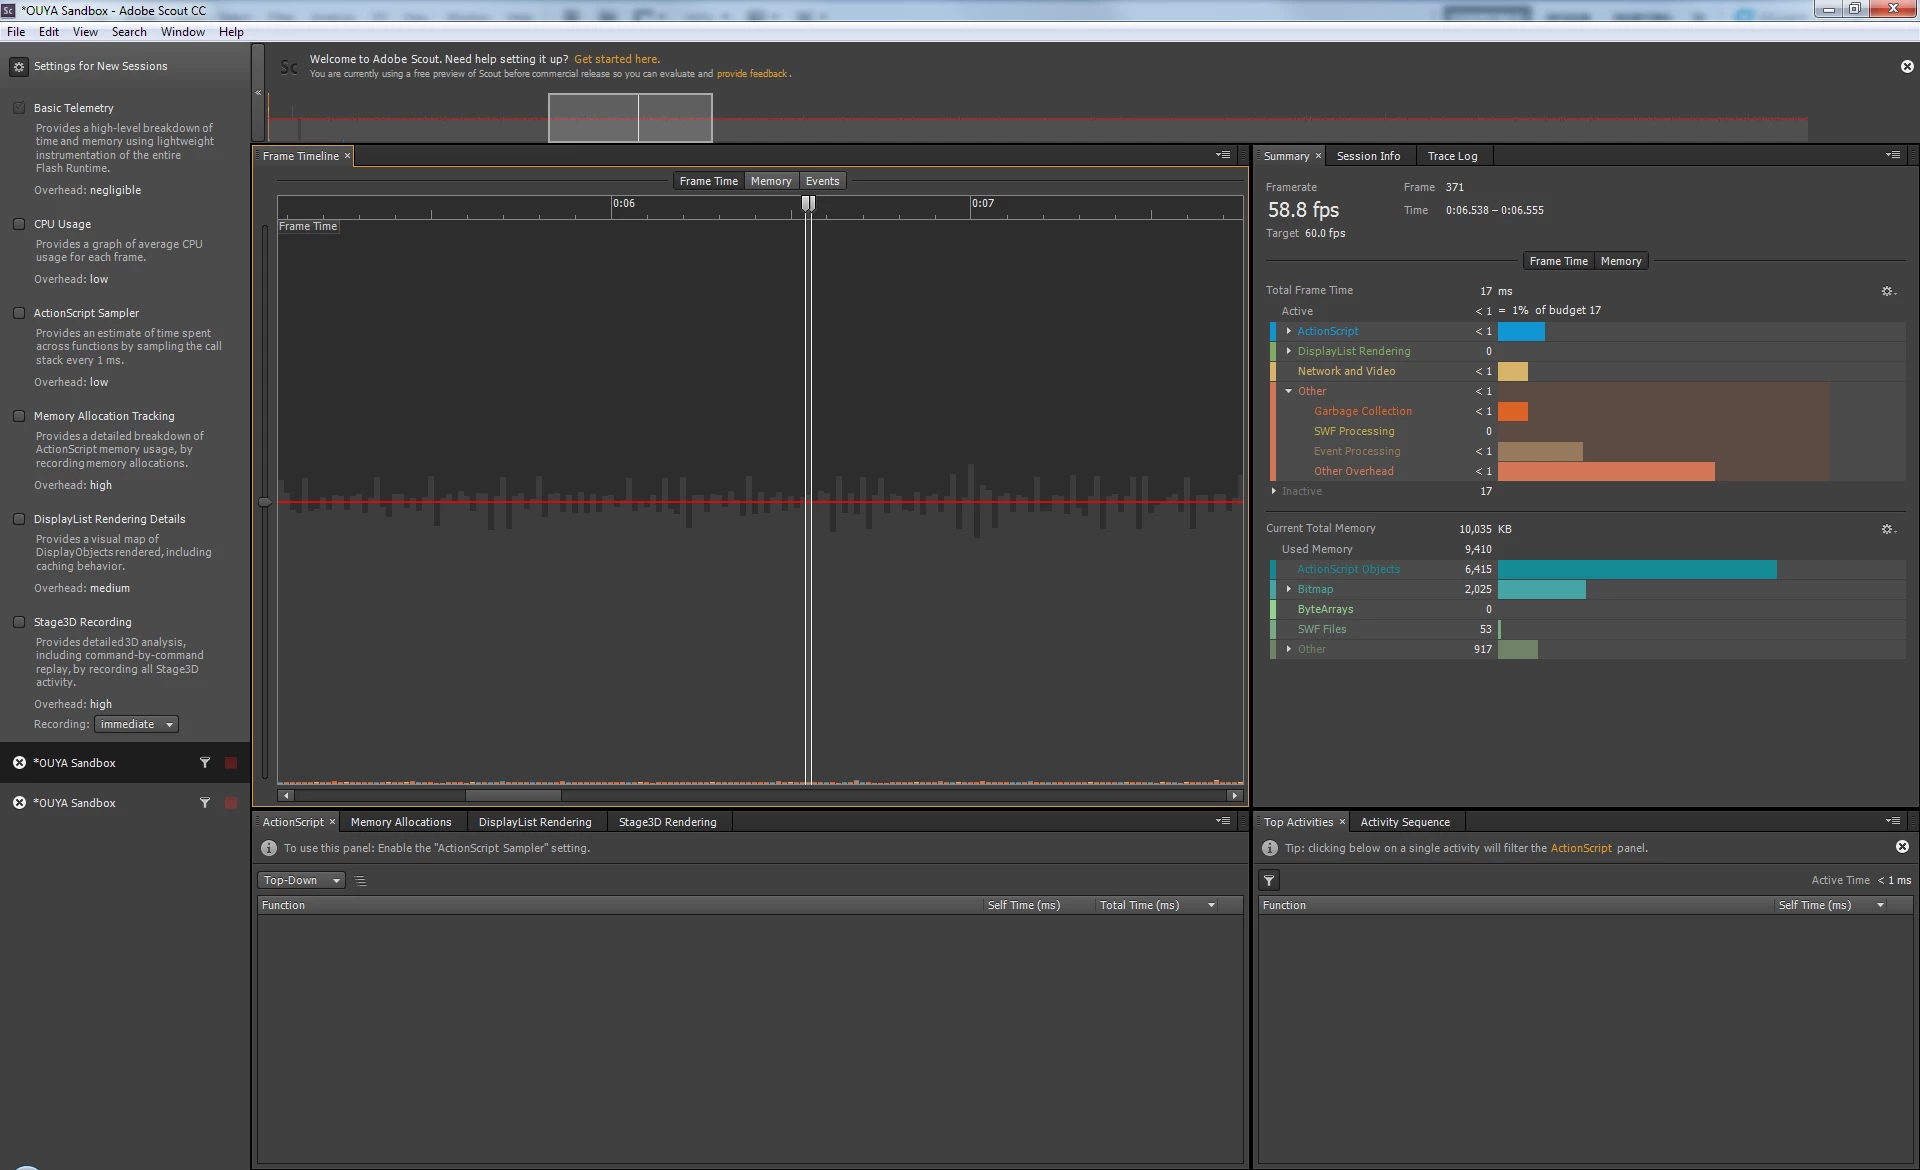Open the Current Total Memory gear options

point(1887,529)
